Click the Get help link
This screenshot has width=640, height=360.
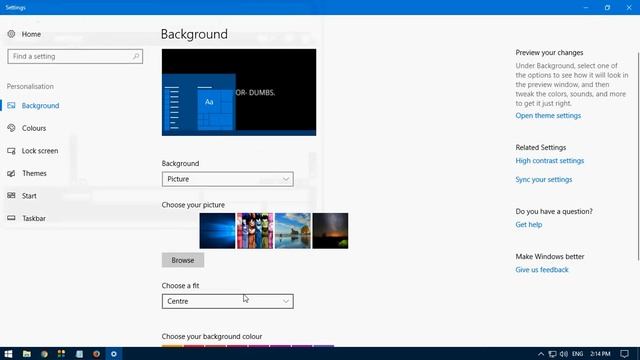tap(529, 224)
